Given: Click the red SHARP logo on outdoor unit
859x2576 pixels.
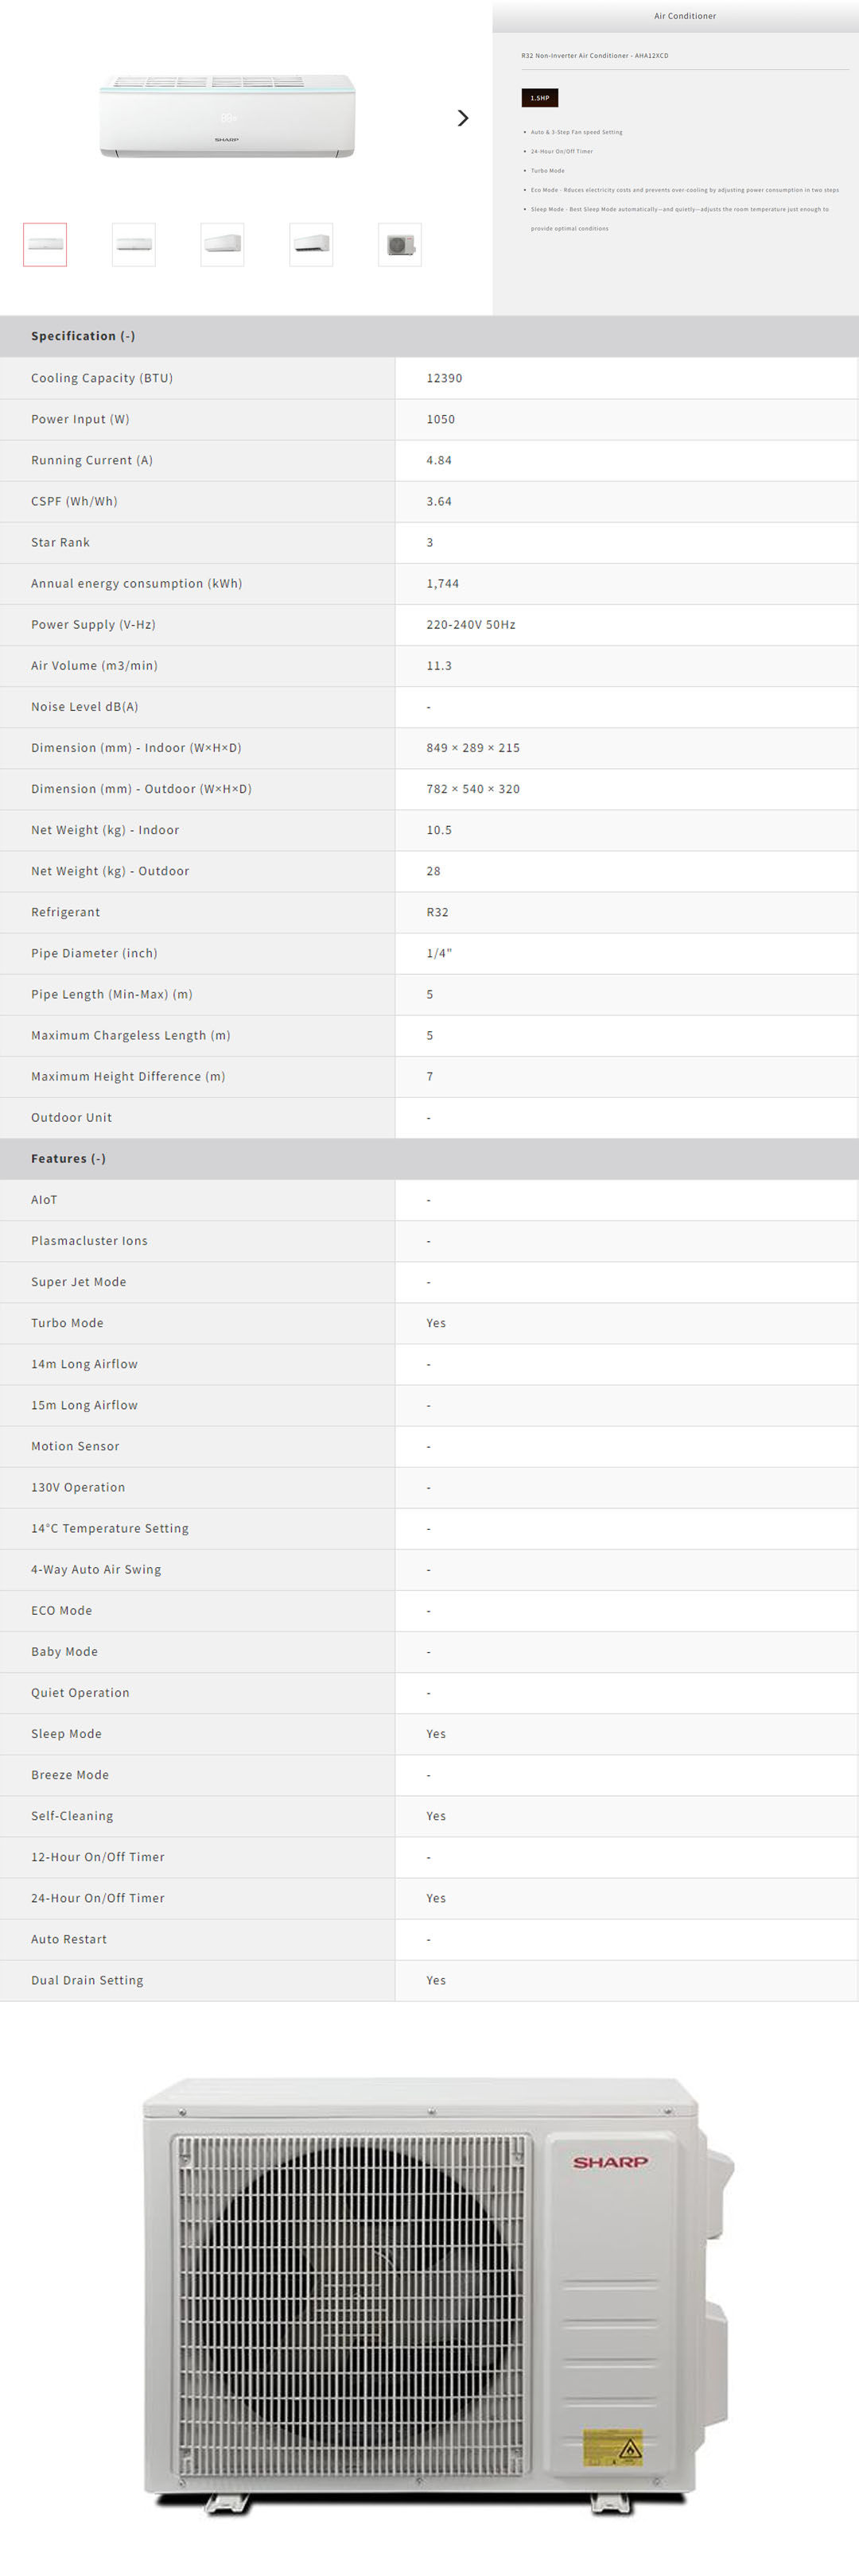Looking at the screenshot, I should [610, 2162].
